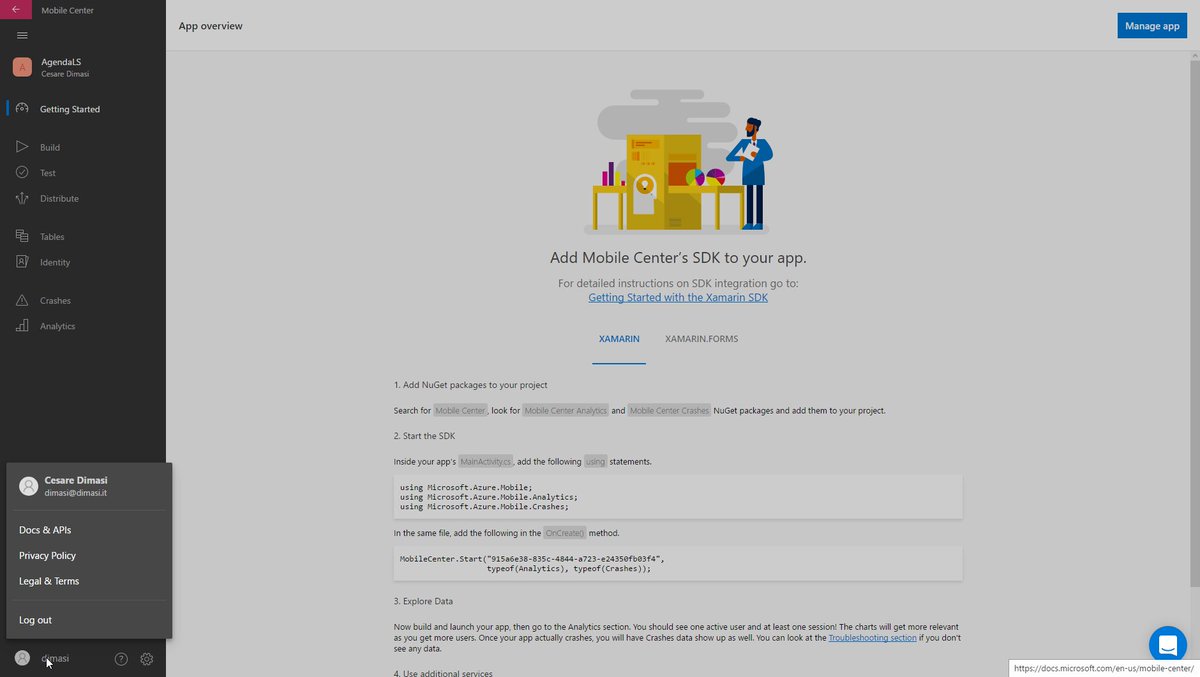This screenshot has height=677, width=1200.
Task: Click the Manage app button
Action: coord(1152,26)
